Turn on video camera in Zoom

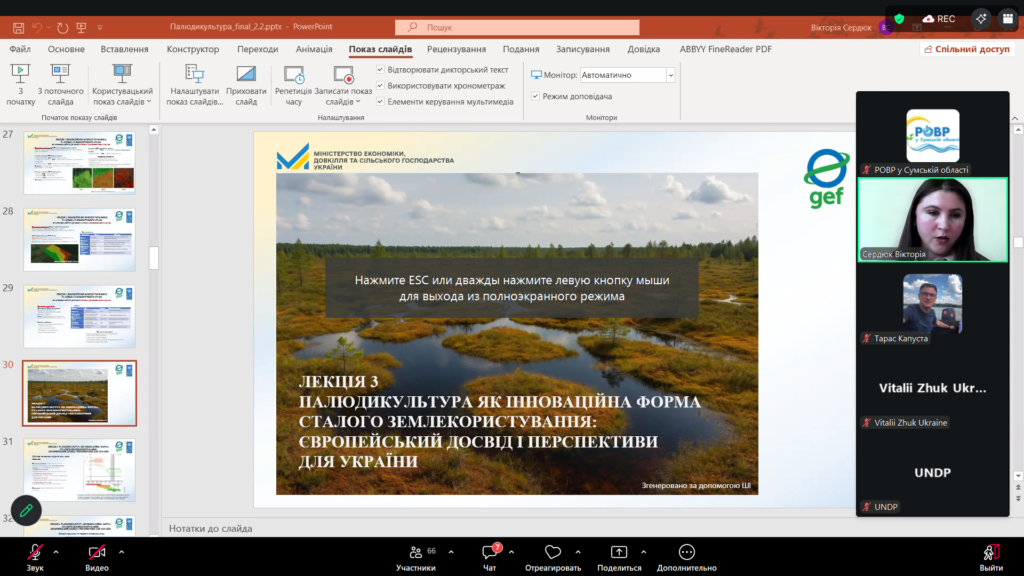pos(97,552)
